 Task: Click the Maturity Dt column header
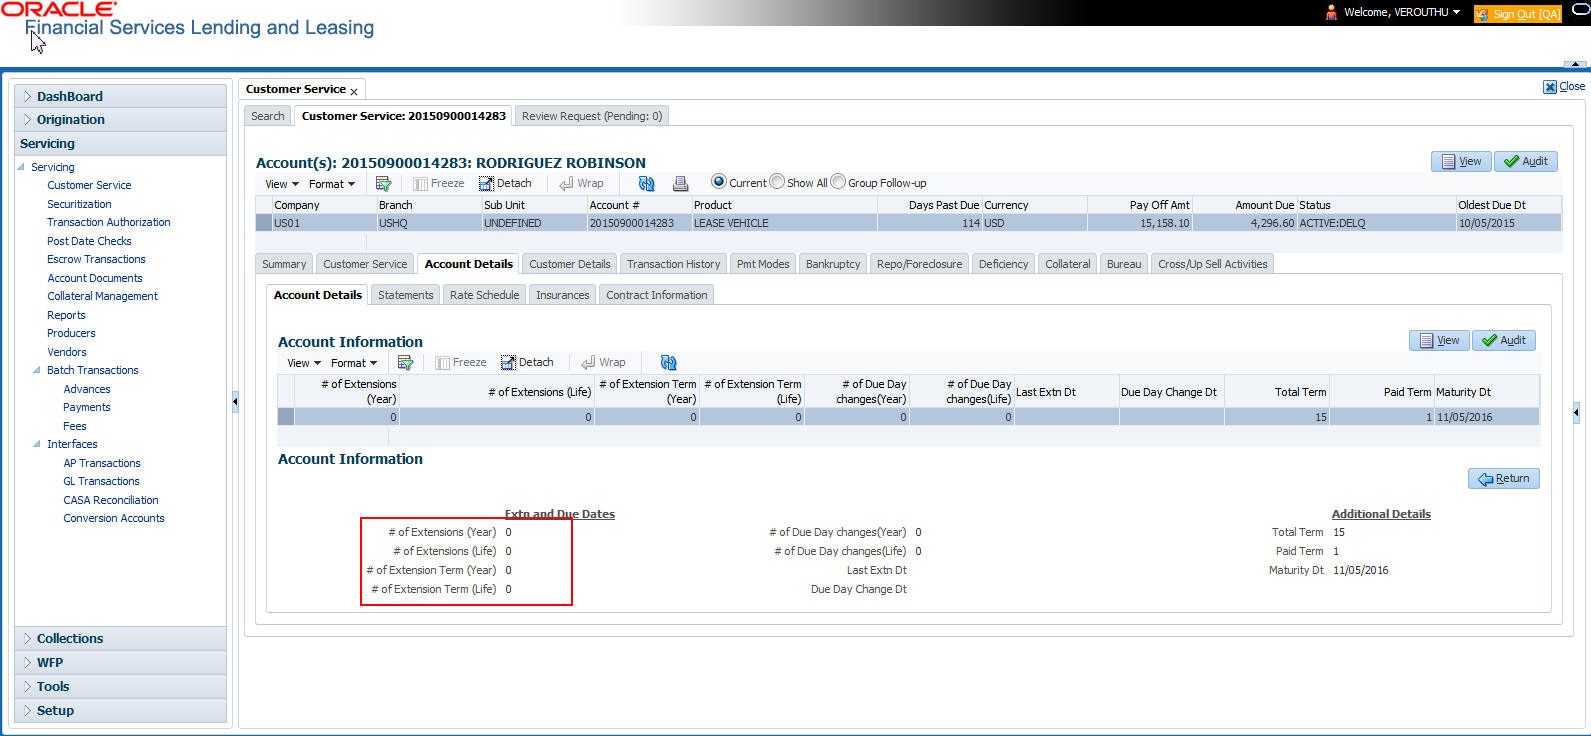pos(1486,392)
